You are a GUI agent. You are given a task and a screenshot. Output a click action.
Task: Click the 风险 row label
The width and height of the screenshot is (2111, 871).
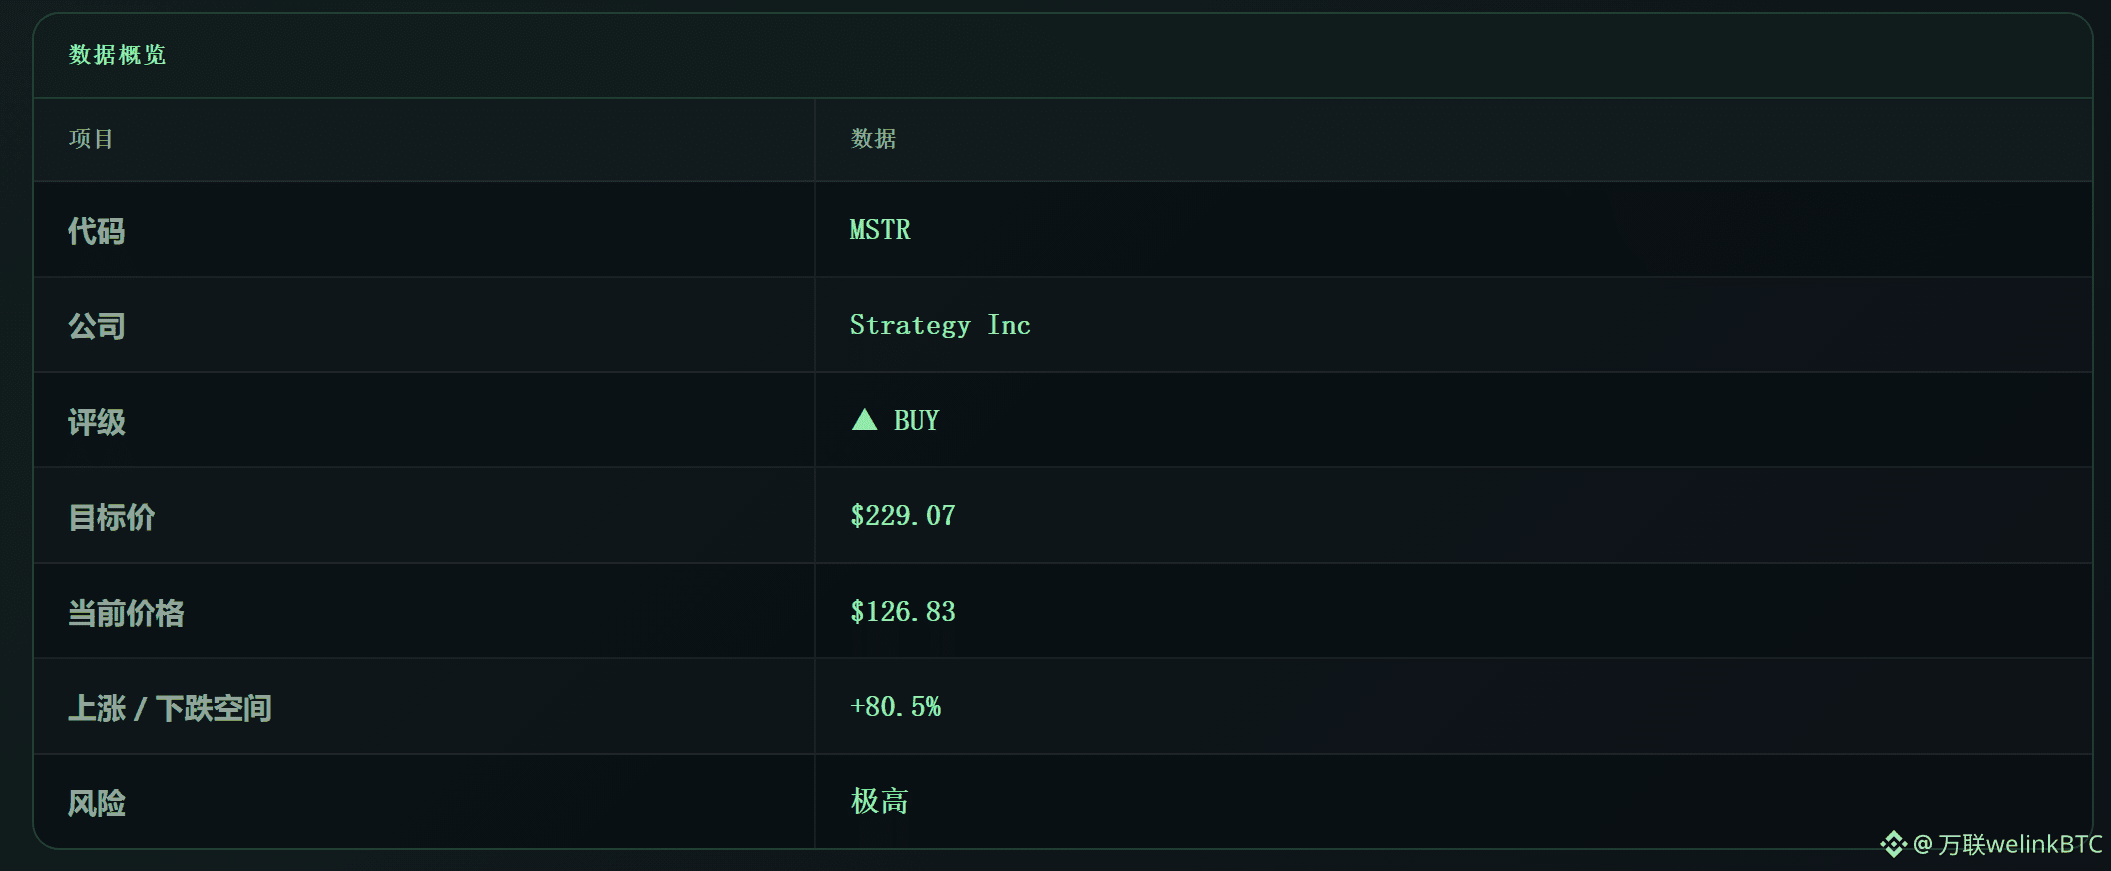(96, 803)
